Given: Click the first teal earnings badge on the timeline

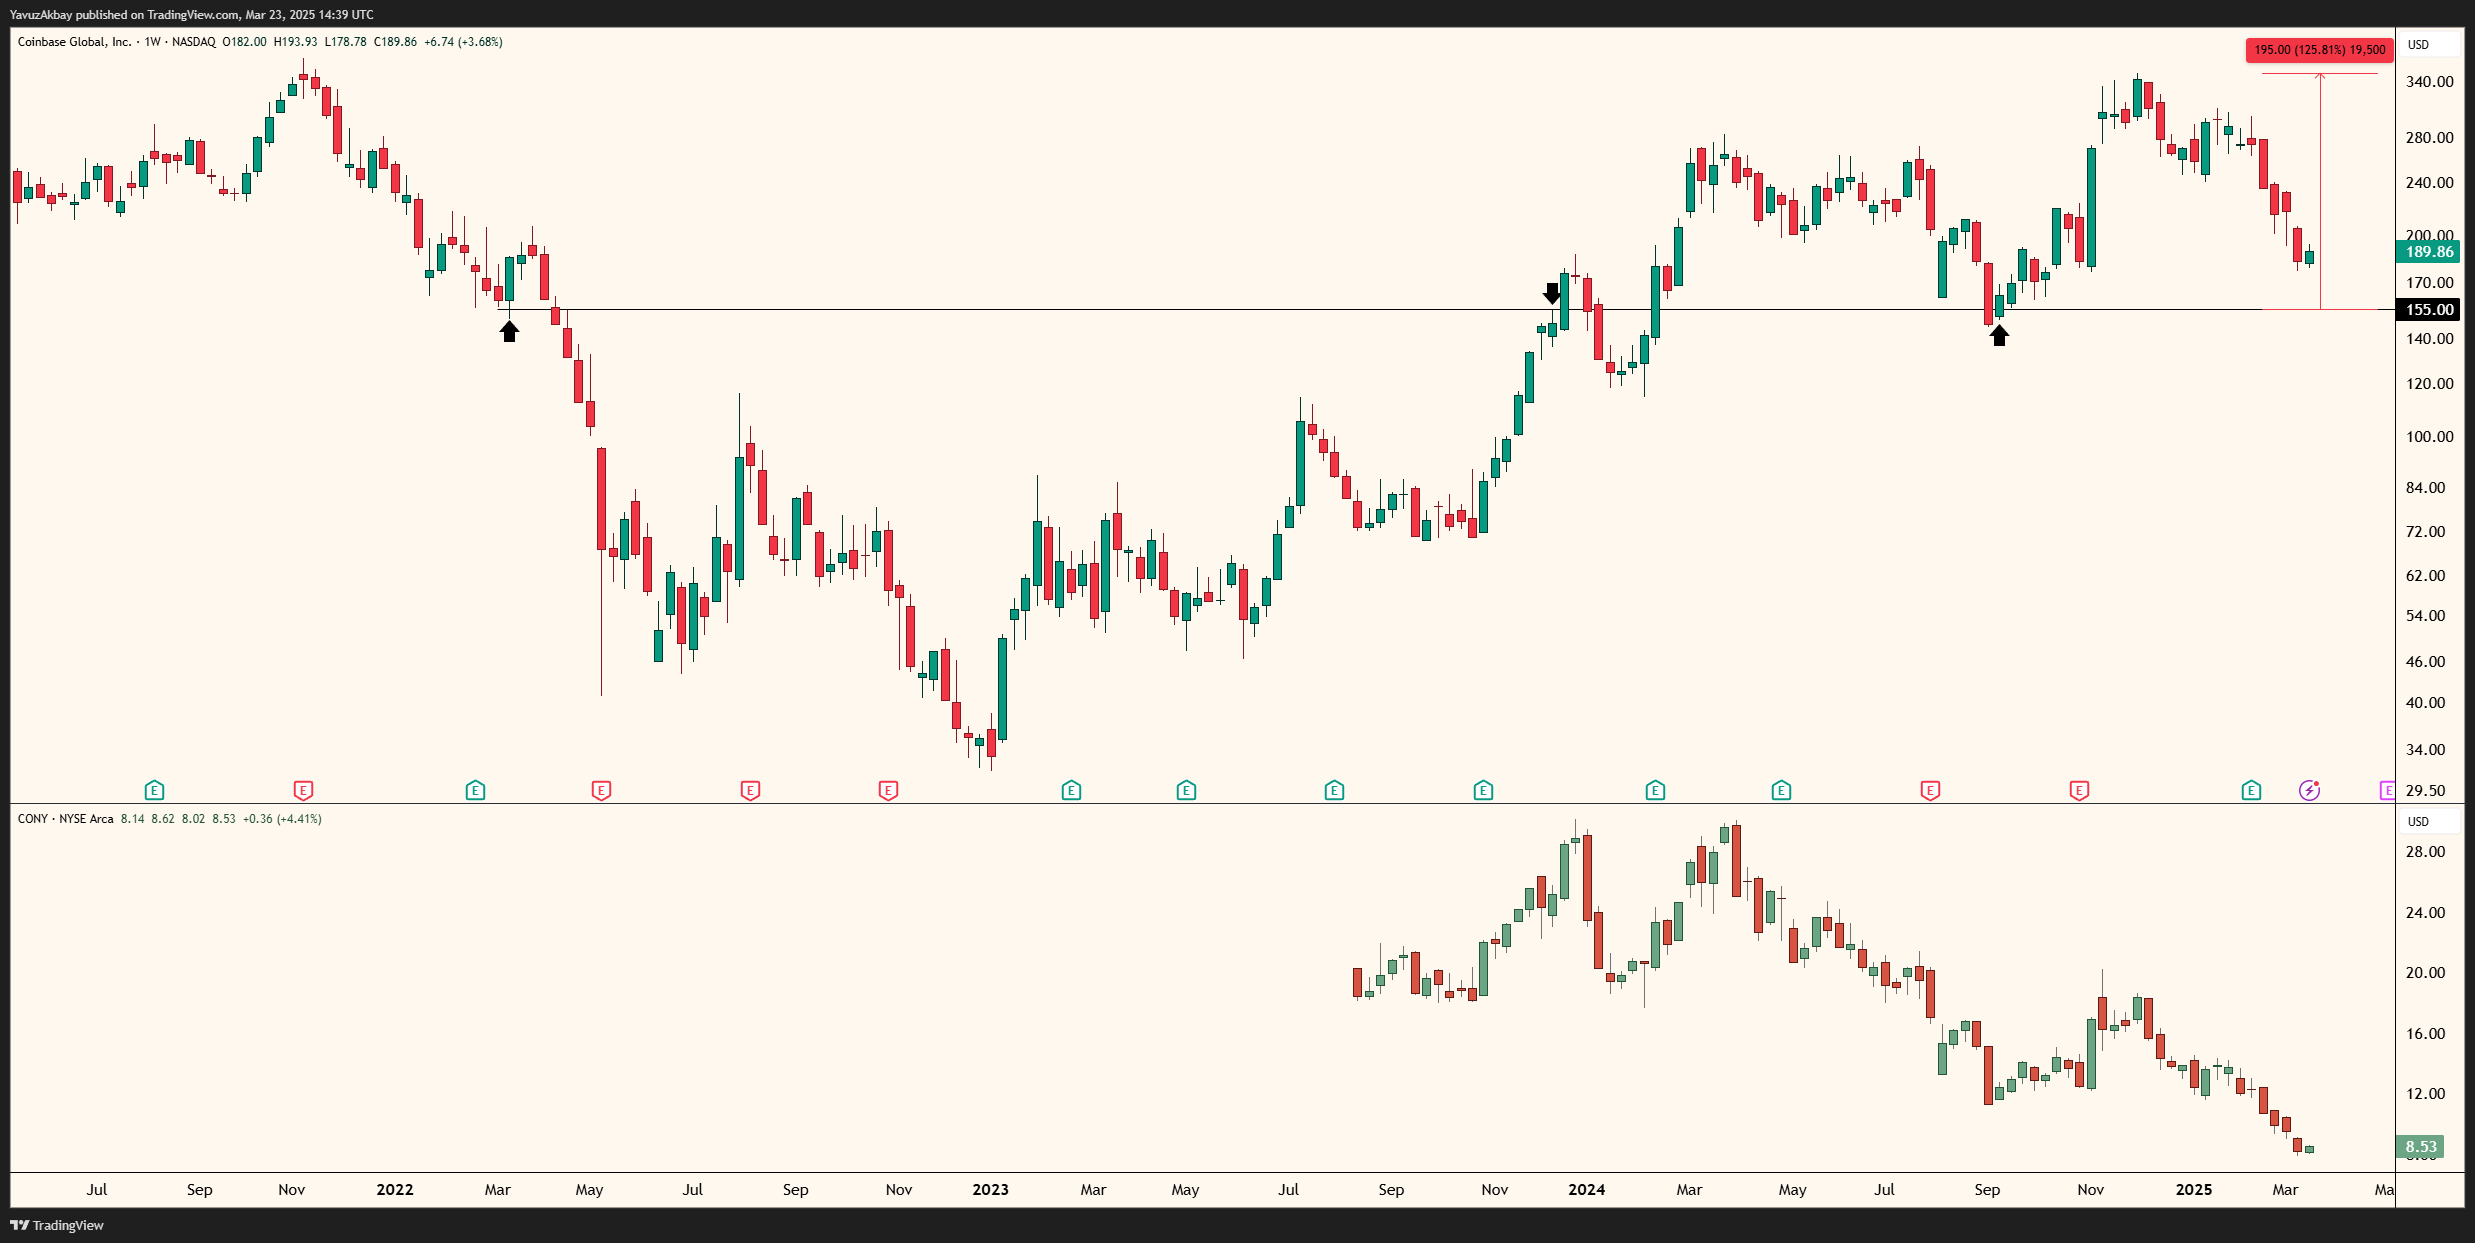Looking at the screenshot, I should point(154,790).
